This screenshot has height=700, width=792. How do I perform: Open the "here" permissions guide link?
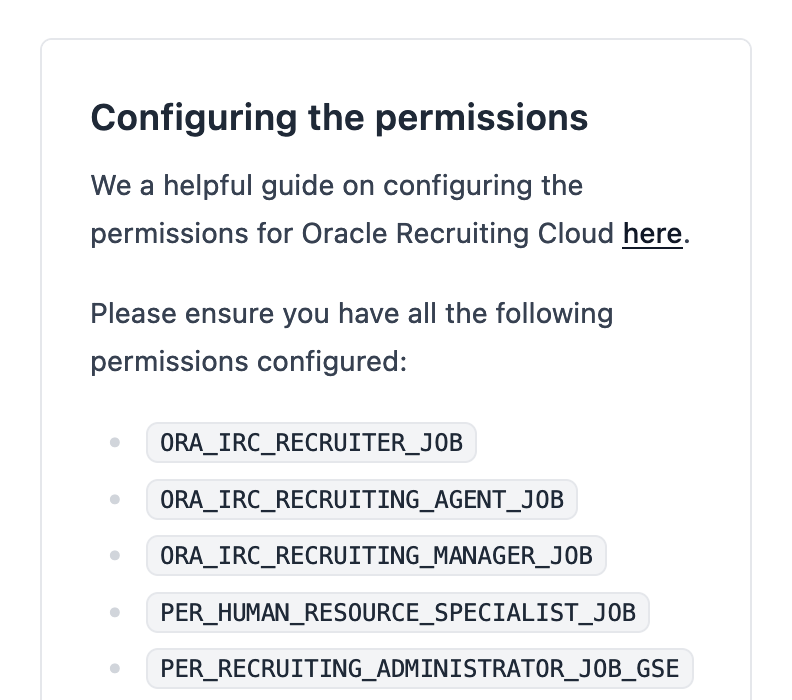pyautogui.click(x=652, y=234)
